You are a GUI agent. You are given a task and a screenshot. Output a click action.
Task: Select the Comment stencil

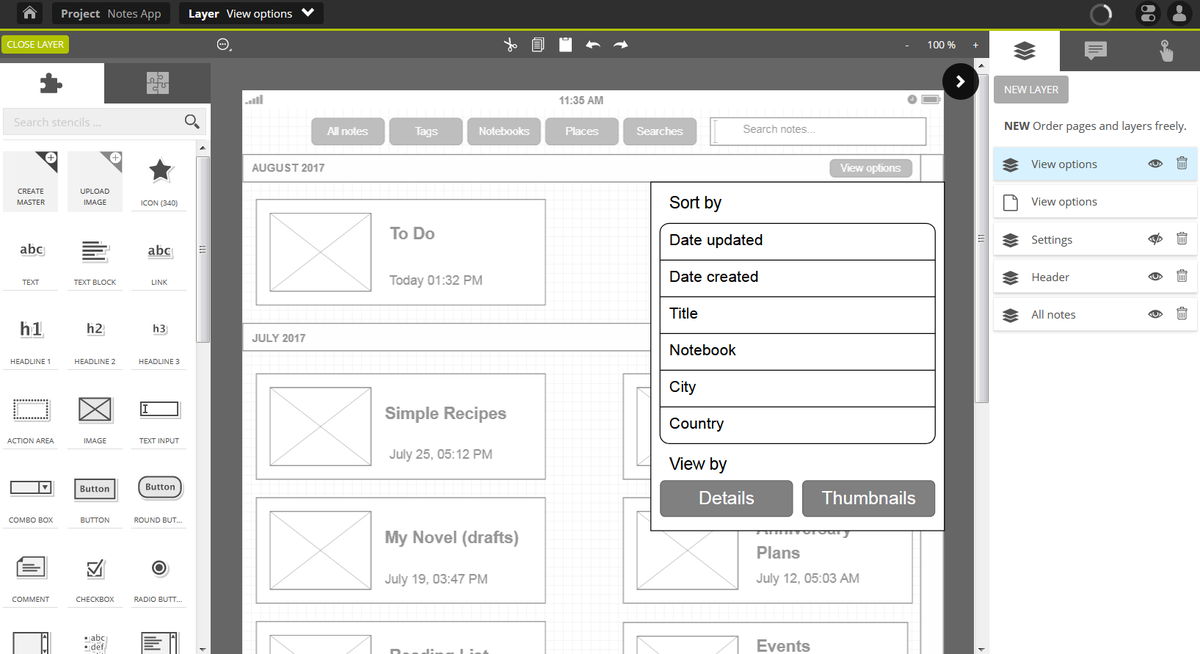[x=31, y=577]
